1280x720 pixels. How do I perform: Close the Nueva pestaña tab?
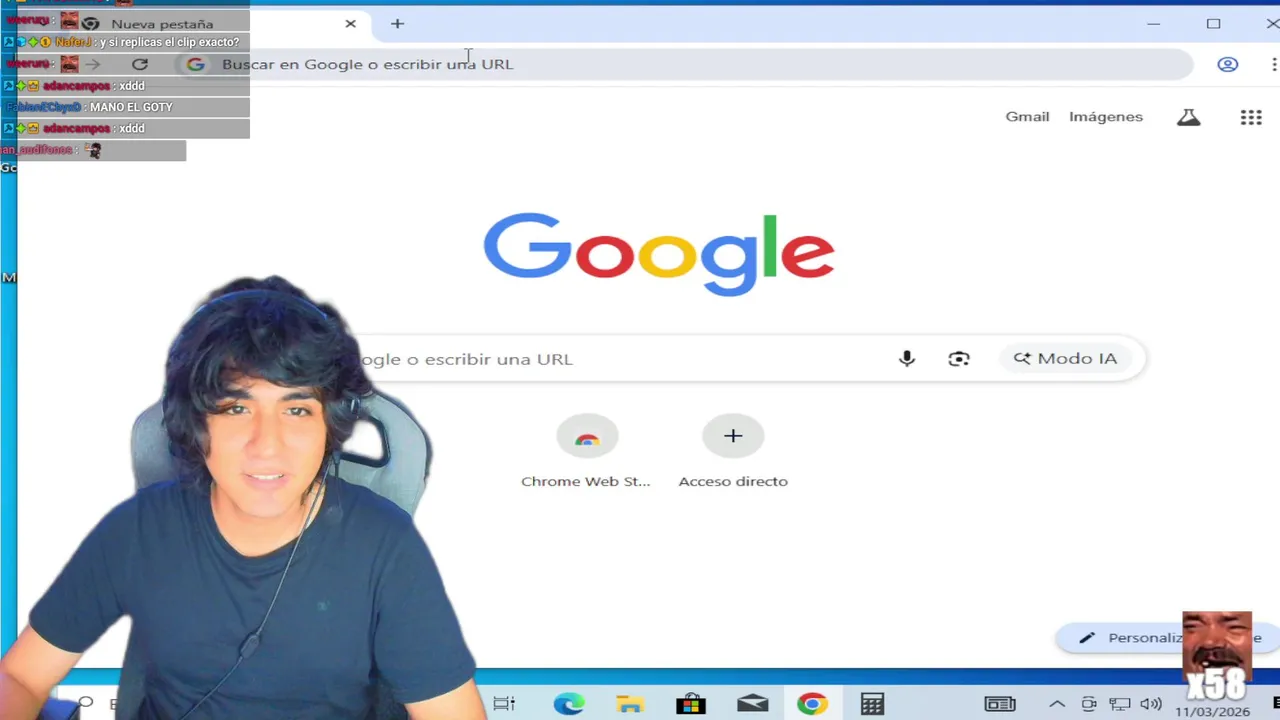350,23
